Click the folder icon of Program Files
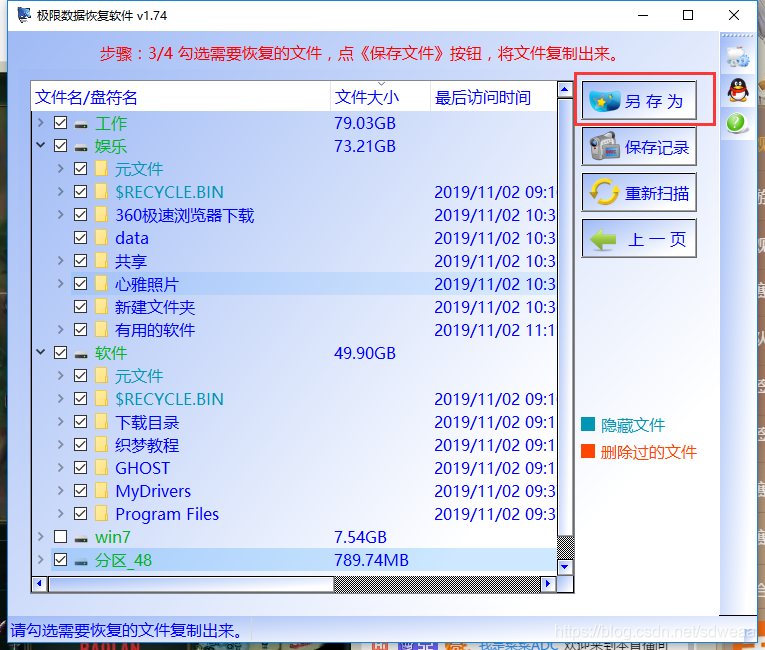This screenshot has width=765, height=650. [x=101, y=513]
